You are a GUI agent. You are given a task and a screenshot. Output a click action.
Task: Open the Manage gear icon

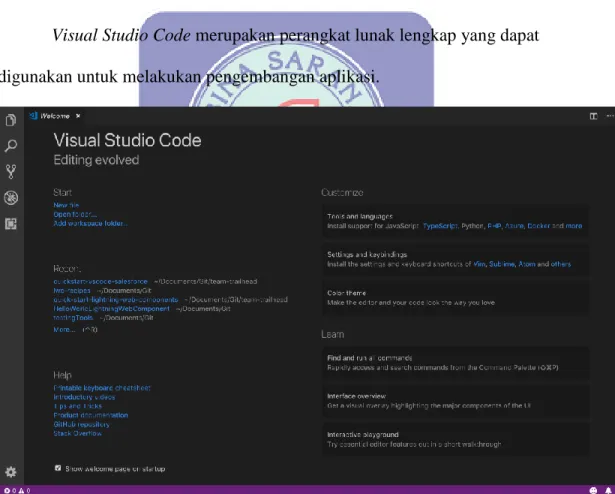[11, 472]
